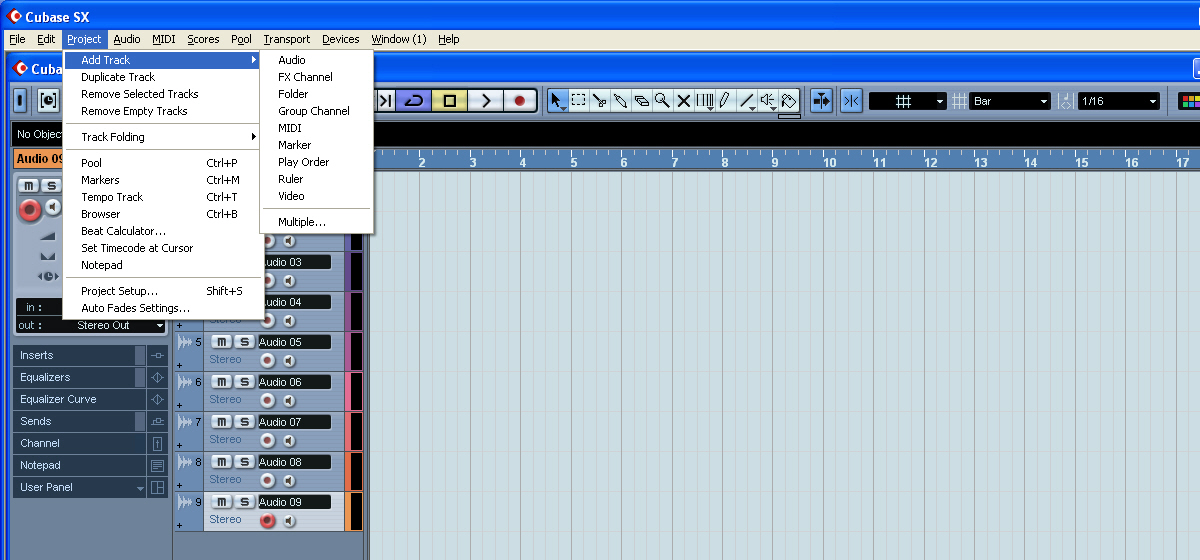Select the Draw pencil tool

coord(724,101)
